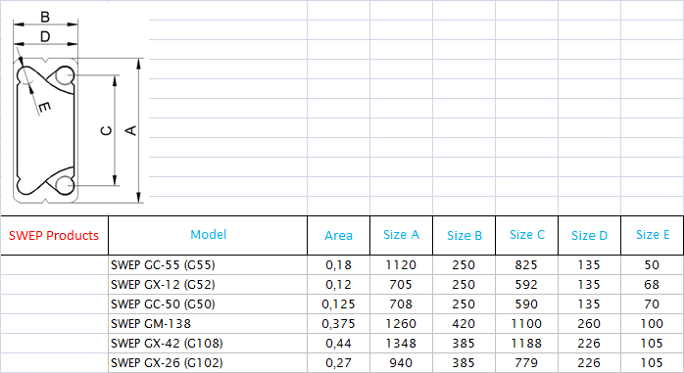Select Size A value 705
The image size is (684, 373).
pyautogui.click(x=401, y=284)
